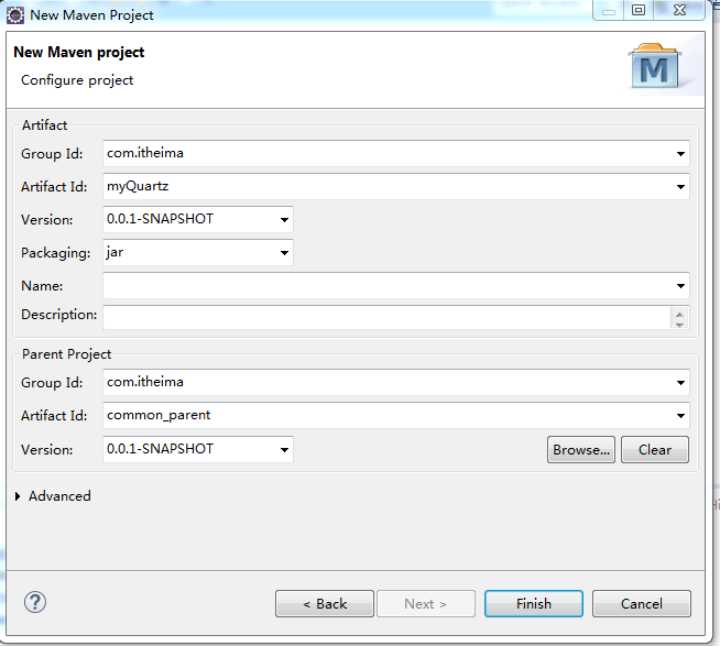Viewport: 720px width, 647px height.
Task: Click the 'Parent Project' group label
Action: pos(67,354)
